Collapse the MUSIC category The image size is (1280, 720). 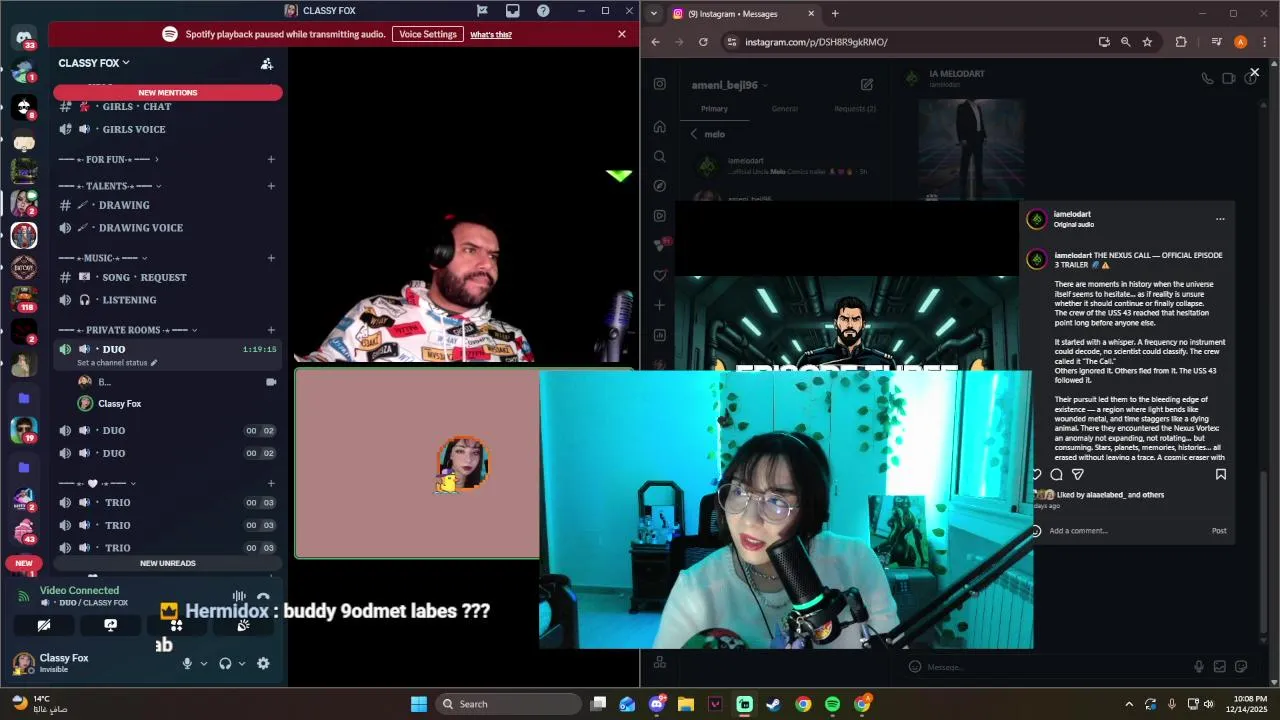(106, 258)
